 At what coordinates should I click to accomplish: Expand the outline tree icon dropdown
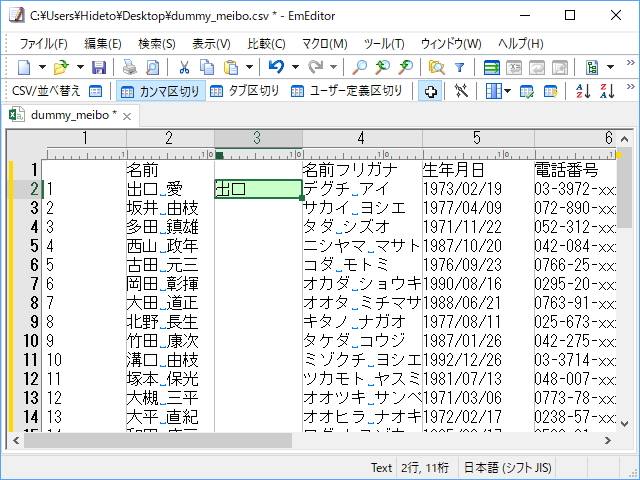pyautogui.click(x=610, y=67)
